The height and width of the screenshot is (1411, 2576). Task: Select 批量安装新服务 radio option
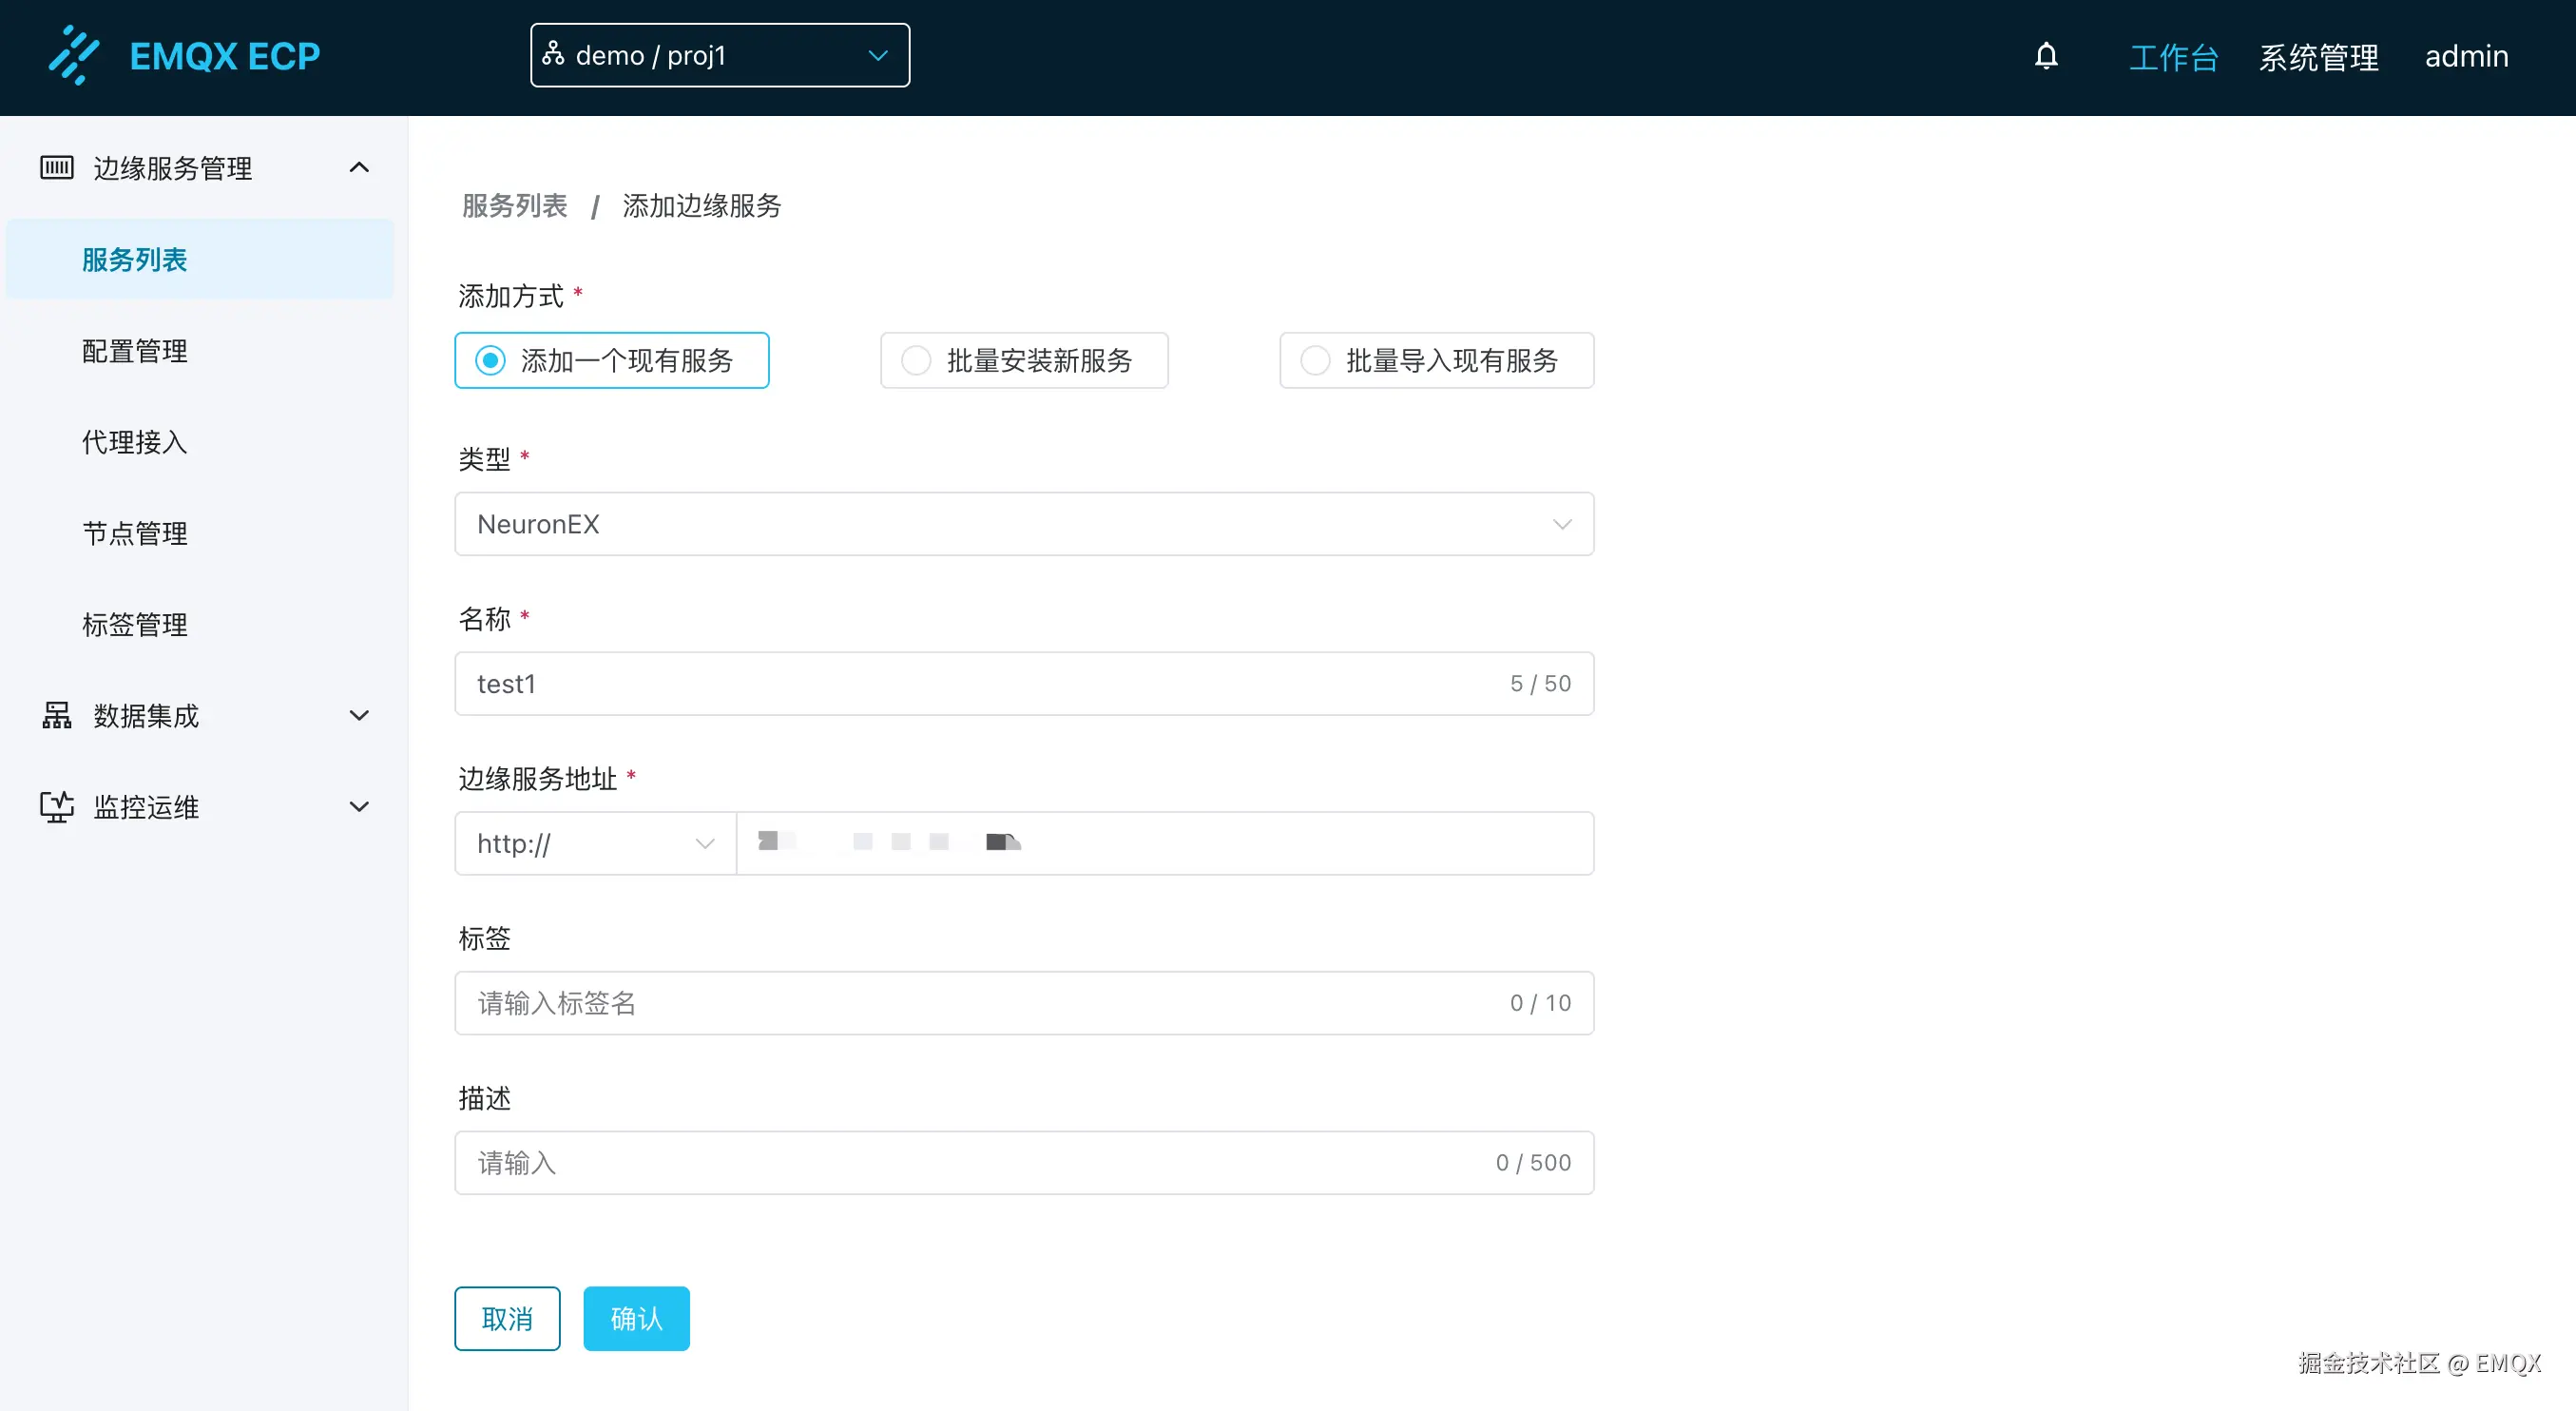916,360
